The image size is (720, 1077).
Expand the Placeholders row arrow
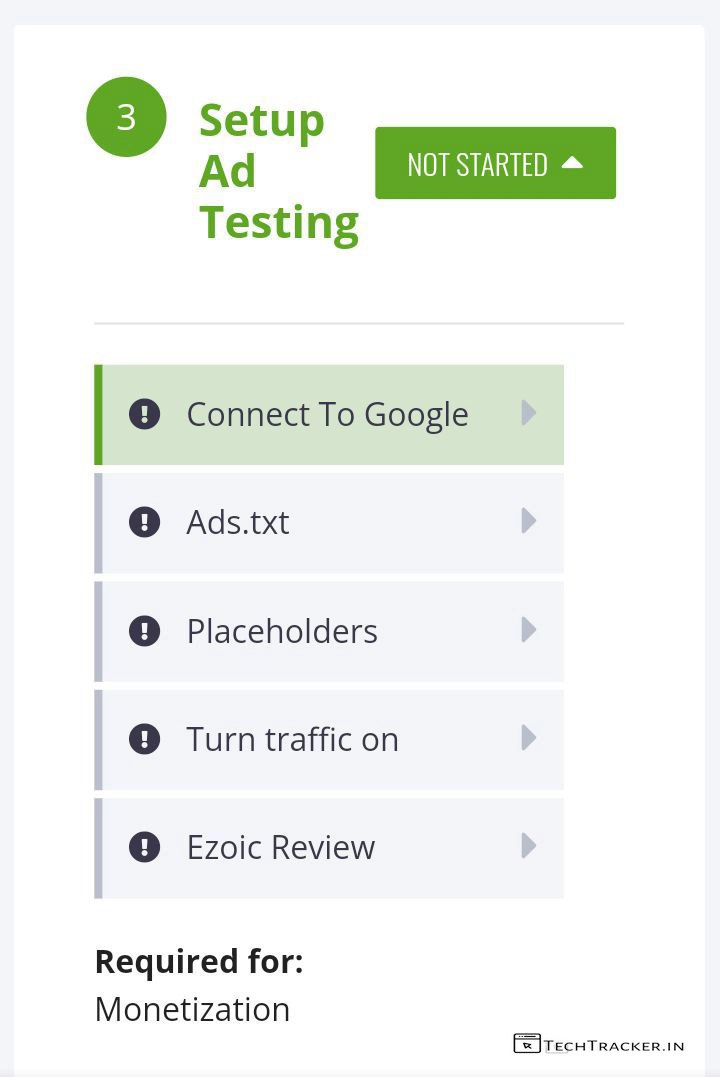click(529, 630)
